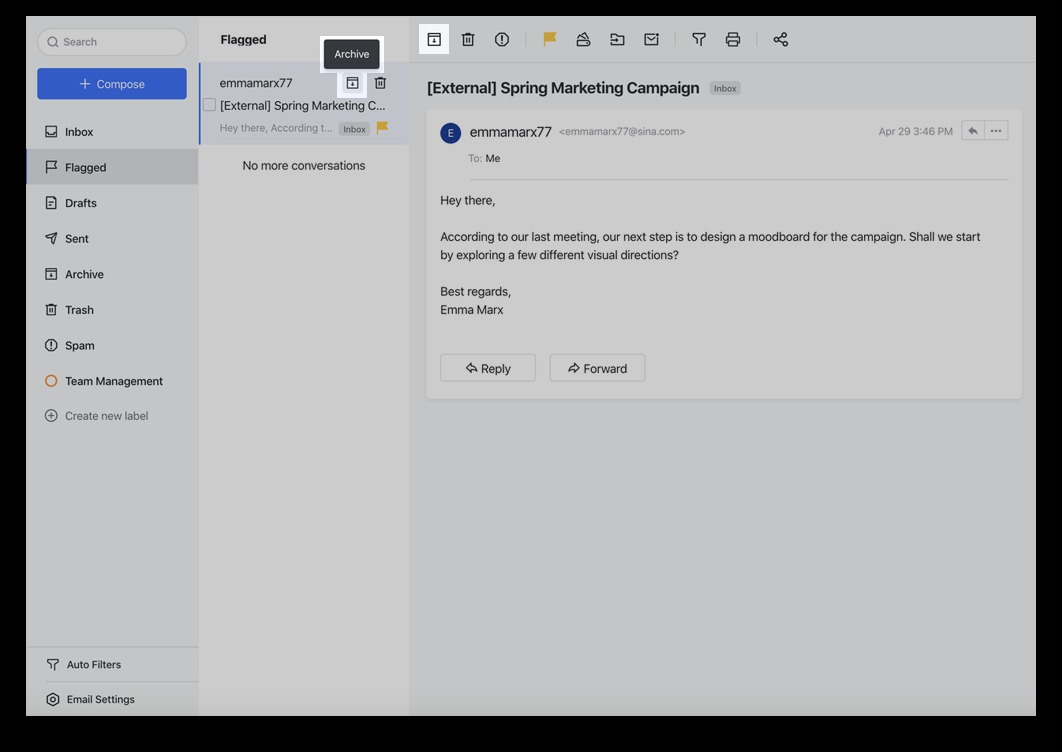Open Email Settings
This screenshot has height=752, width=1062.
click(x=99, y=698)
